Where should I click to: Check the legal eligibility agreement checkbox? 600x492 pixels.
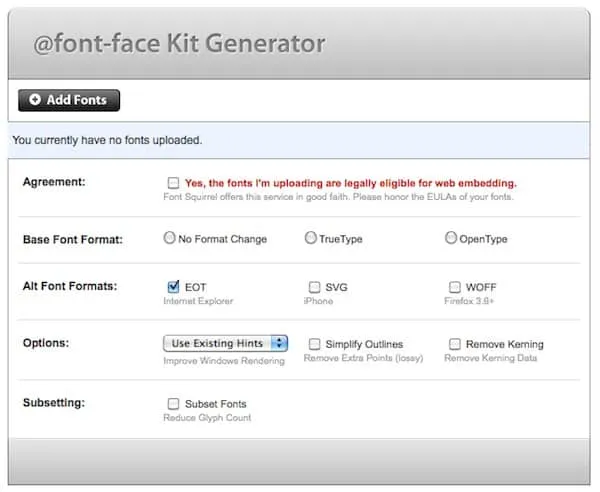pos(174,183)
